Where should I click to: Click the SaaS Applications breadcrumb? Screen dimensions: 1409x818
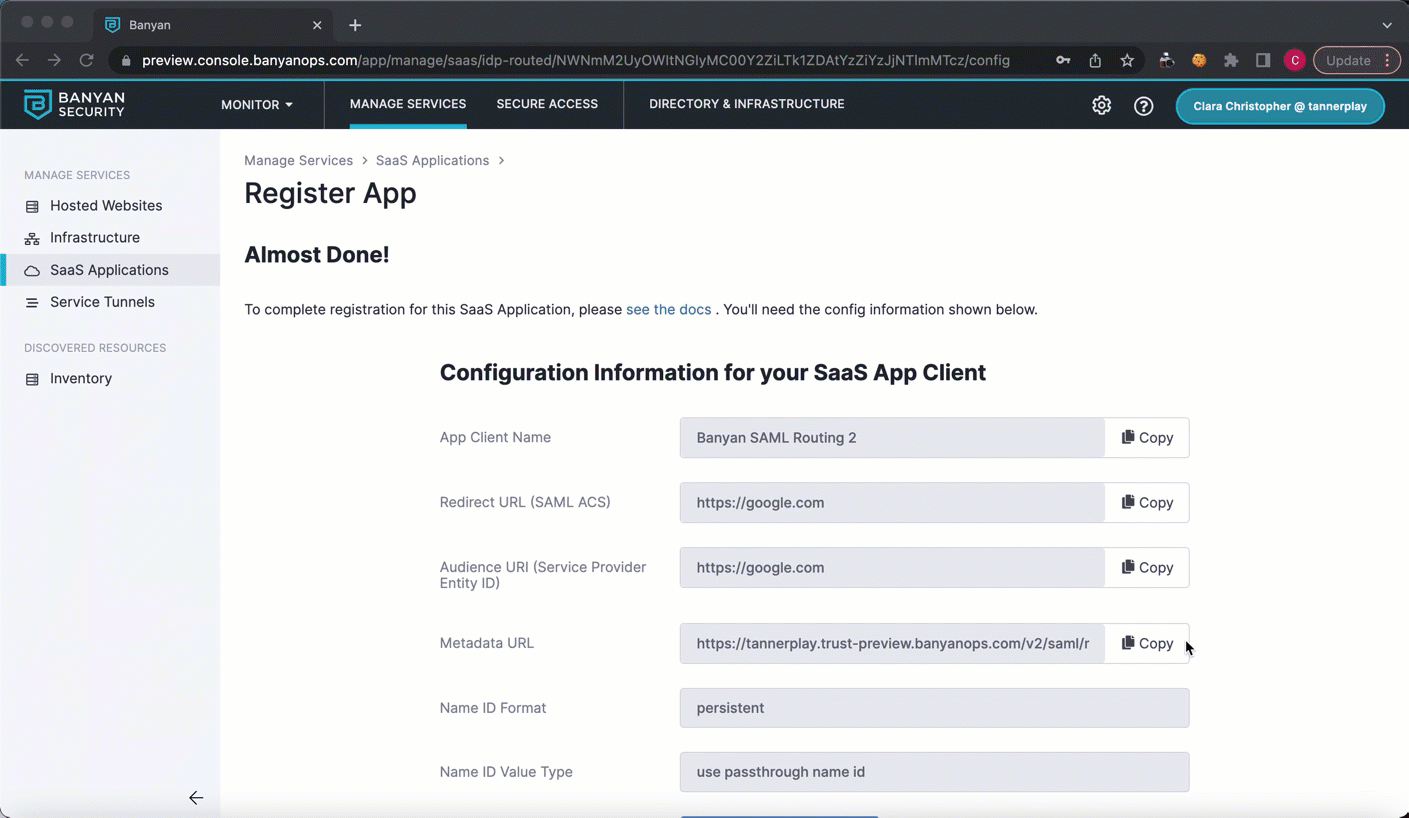pos(432,160)
